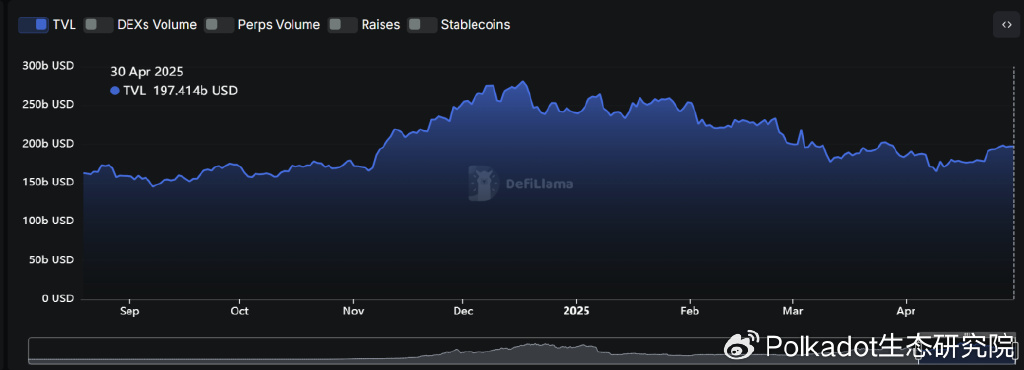
Task: Click the blue TVL legend dot
Action: [x=115, y=91]
